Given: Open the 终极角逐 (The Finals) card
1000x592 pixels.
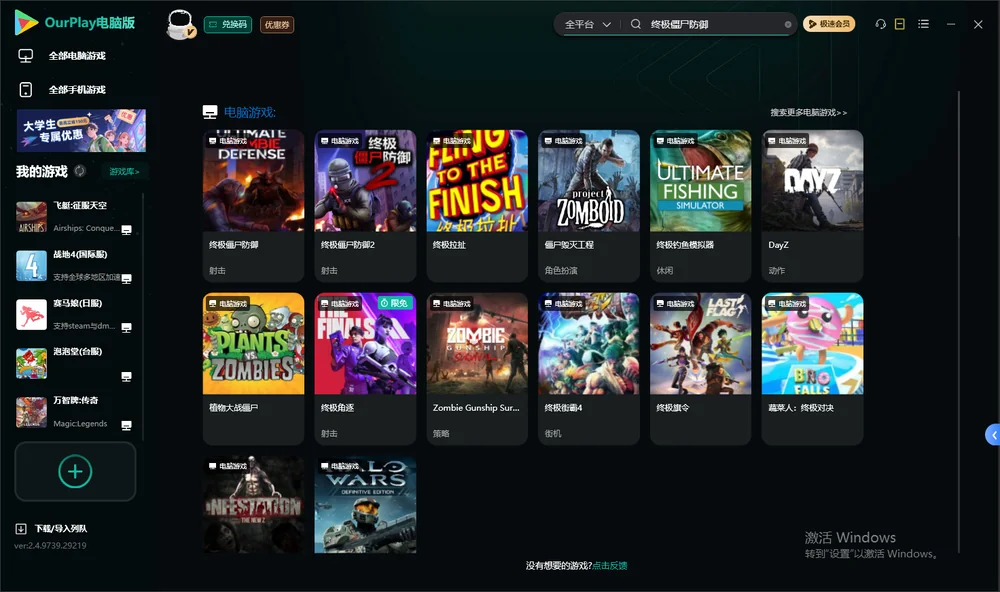Looking at the screenshot, I should click(x=365, y=369).
